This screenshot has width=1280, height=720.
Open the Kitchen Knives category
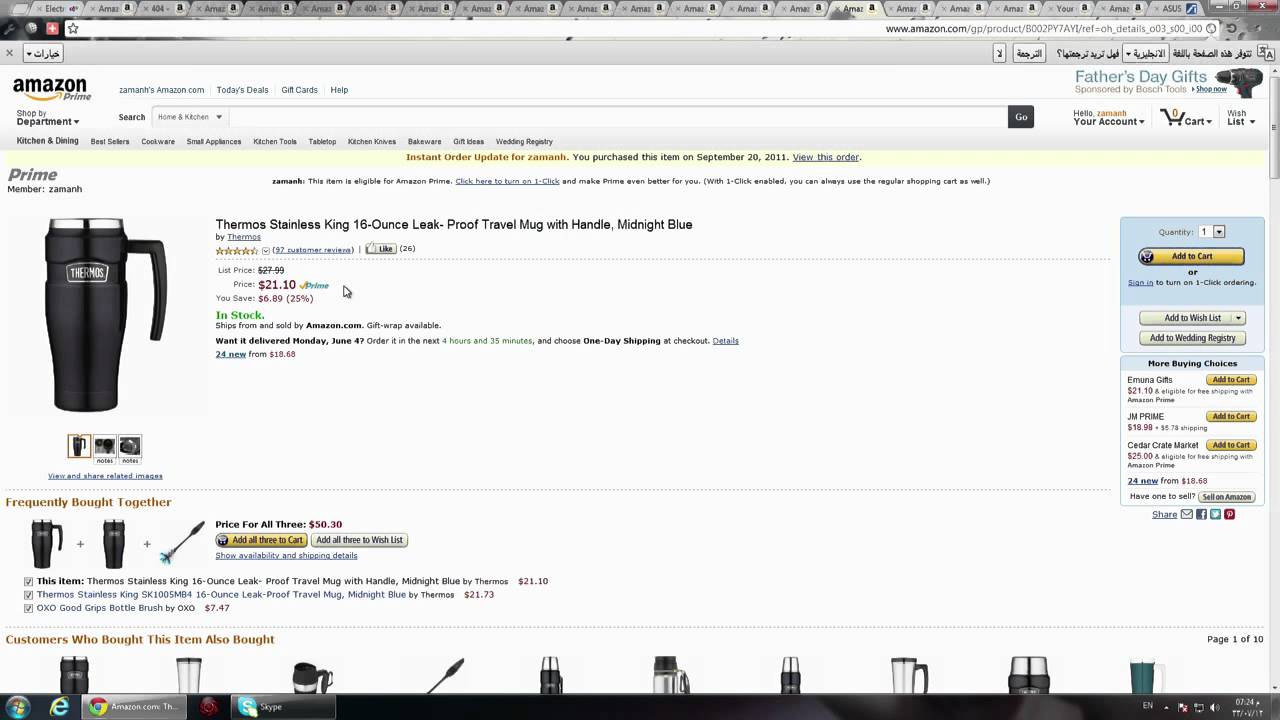point(372,142)
